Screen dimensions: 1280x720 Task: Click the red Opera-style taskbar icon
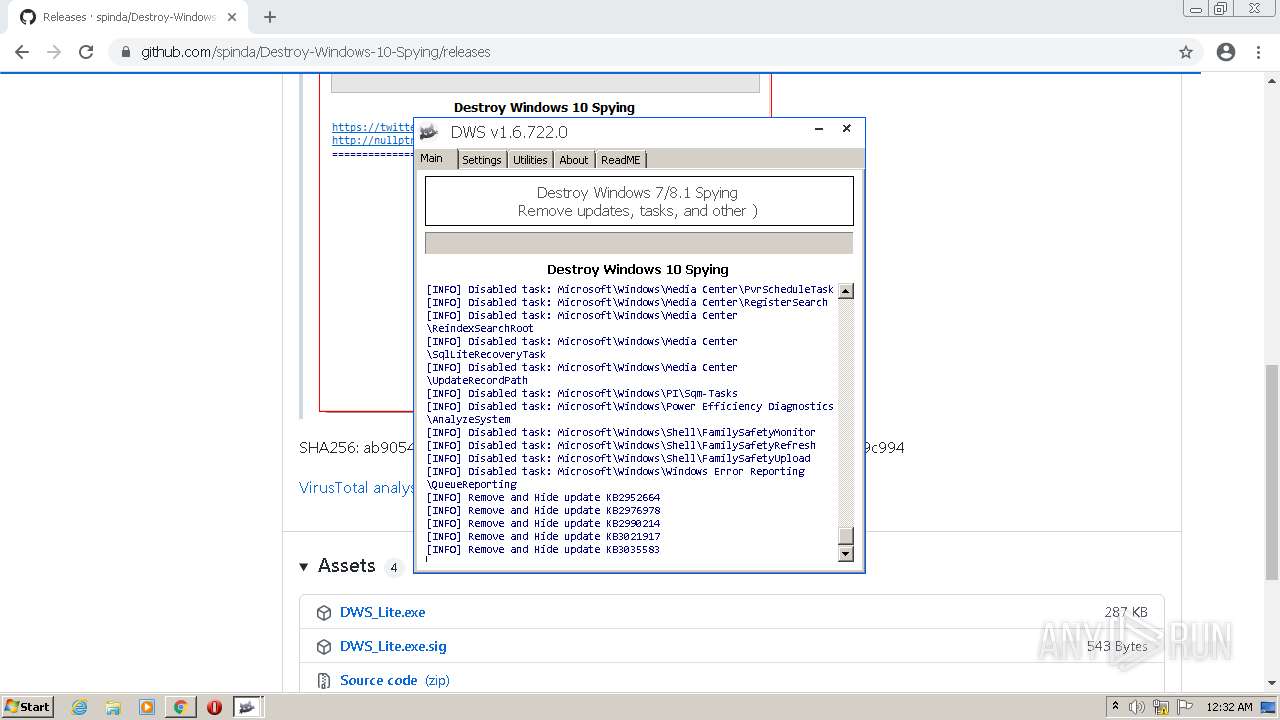tap(214, 707)
